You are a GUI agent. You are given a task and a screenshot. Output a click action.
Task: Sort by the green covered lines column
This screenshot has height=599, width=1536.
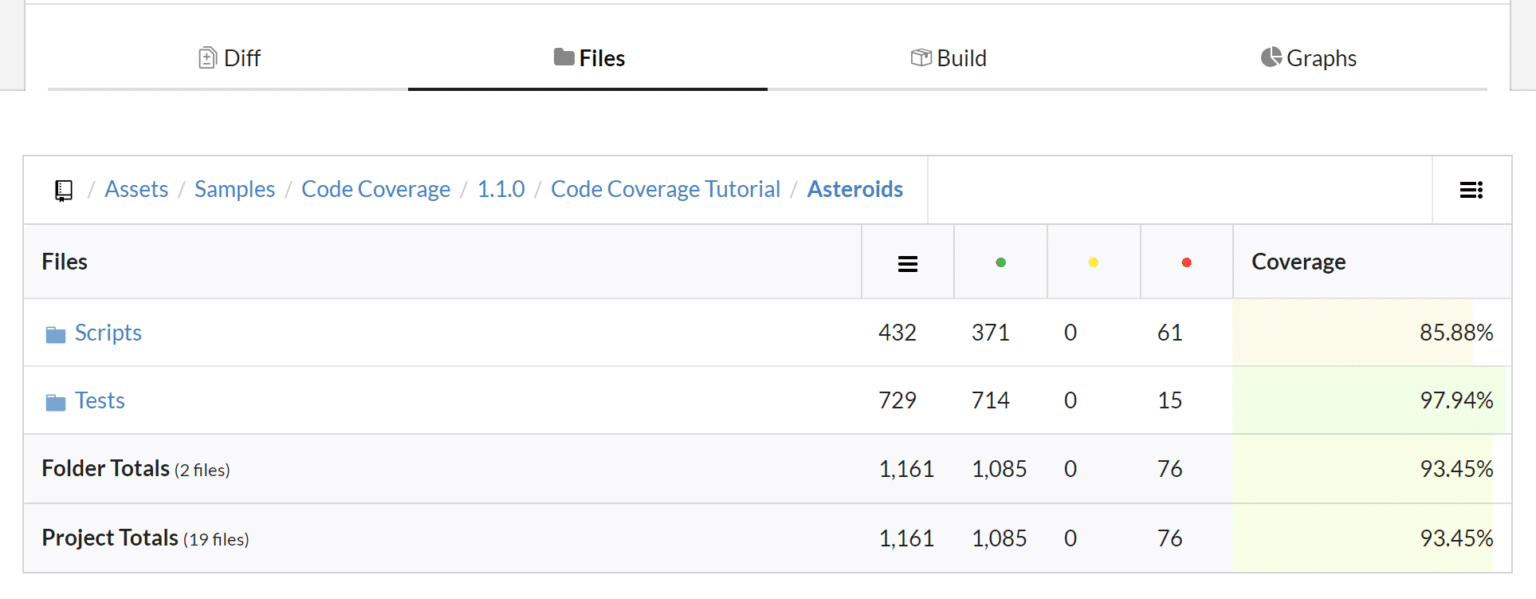(1000, 261)
